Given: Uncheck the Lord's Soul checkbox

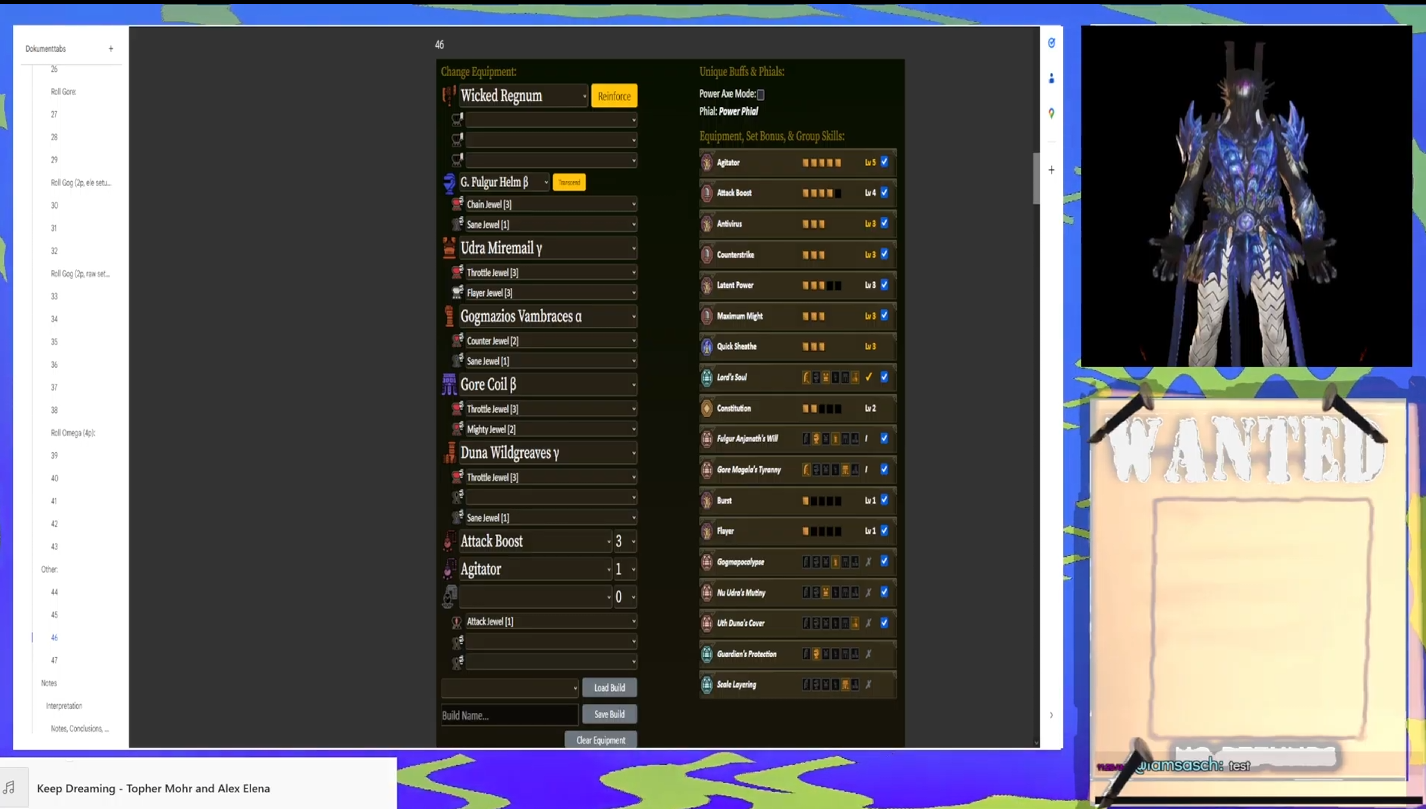Looking at the screenshot, I should (x=884, y=377).
